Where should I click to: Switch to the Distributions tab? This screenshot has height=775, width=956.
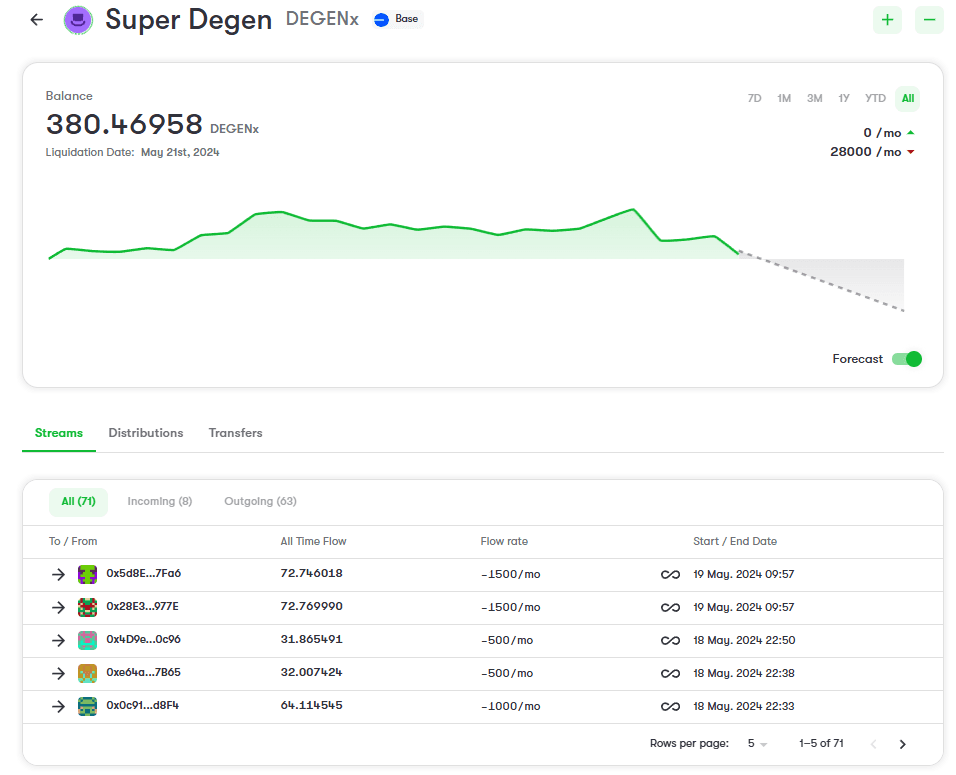click(x=146, y=433)
